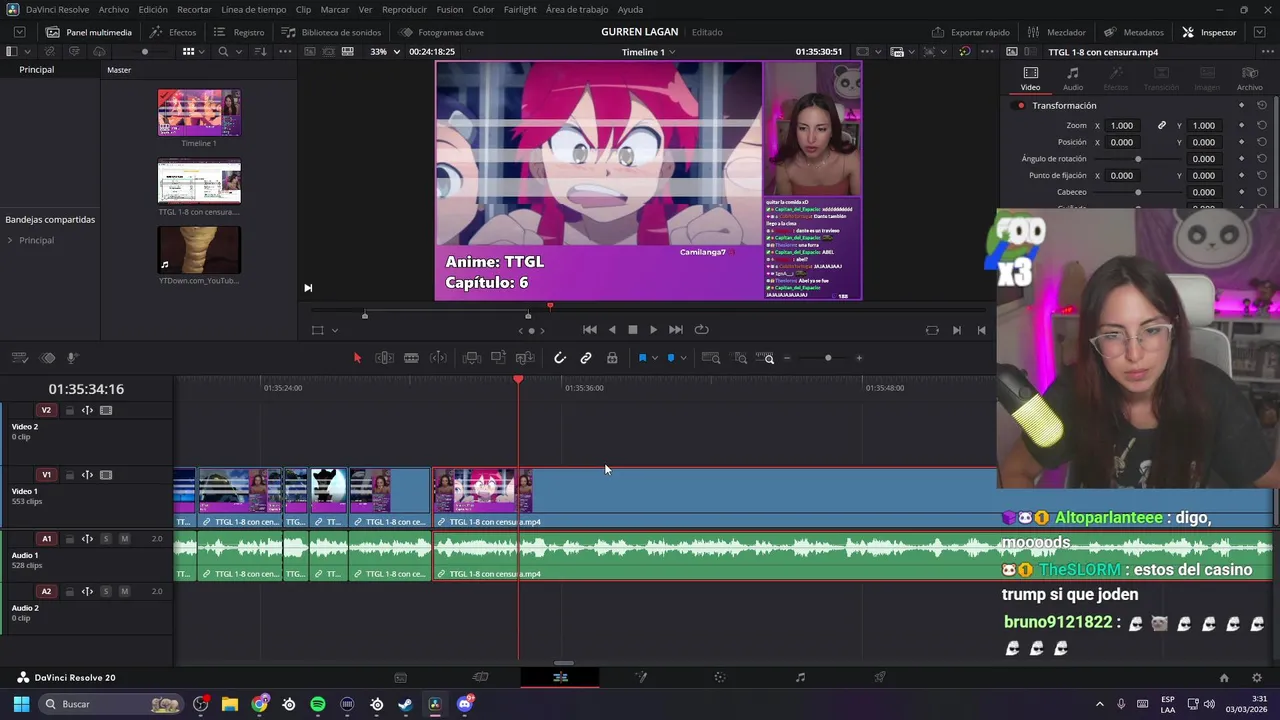This screenshot has width=1280, height=720.
Task: Open the Fotogramas clave panel
Action: point(441,32)
